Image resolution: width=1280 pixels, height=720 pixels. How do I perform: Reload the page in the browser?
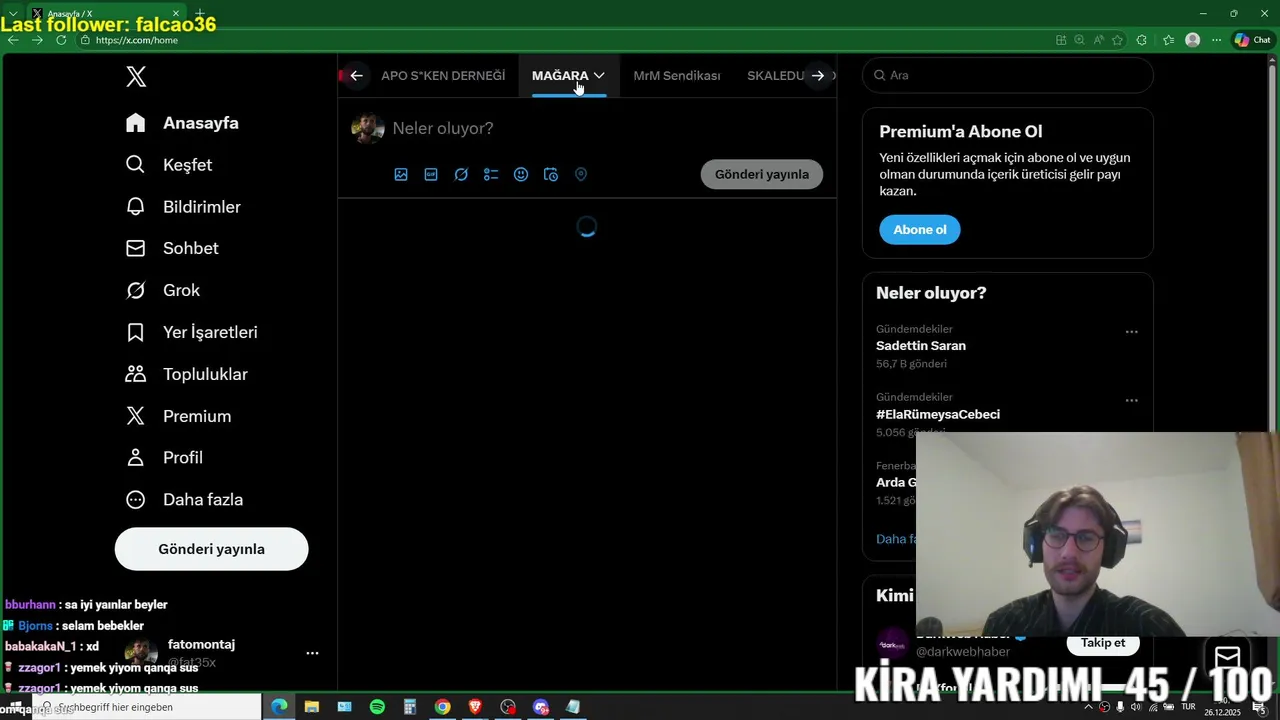61,40
